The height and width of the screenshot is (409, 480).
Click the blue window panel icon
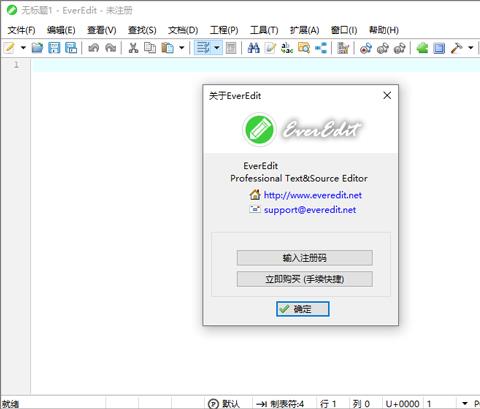point(439,48)
